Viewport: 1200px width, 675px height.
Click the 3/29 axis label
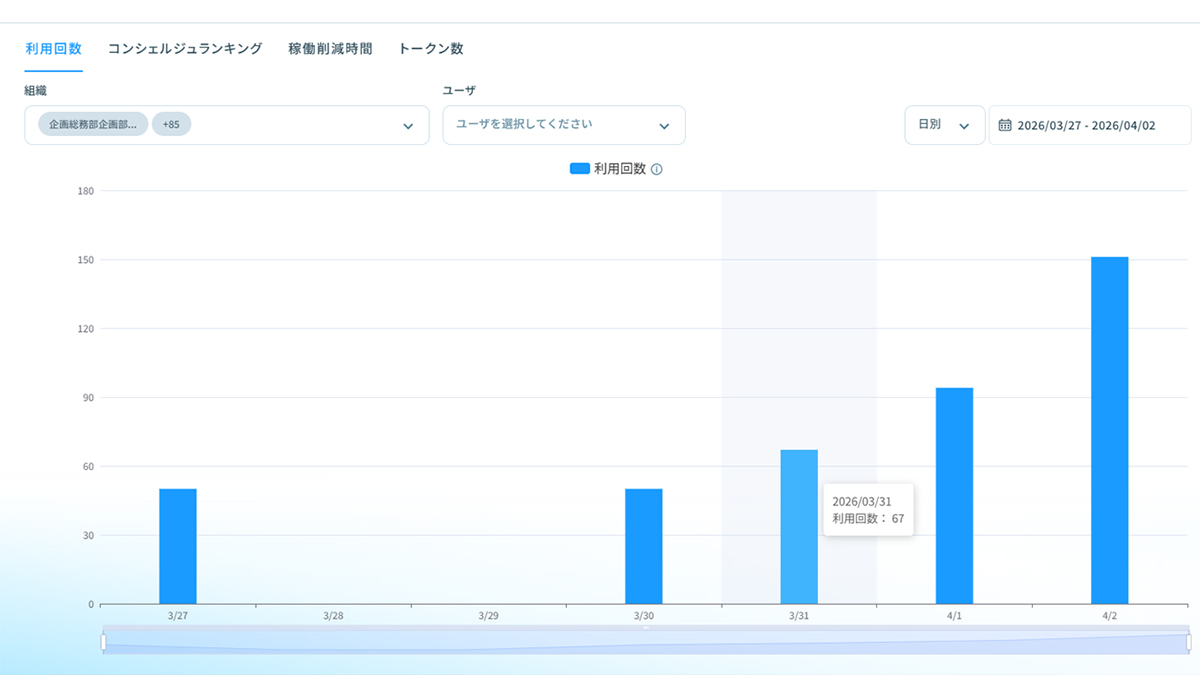pyautogui.click(x=488, y=616)
